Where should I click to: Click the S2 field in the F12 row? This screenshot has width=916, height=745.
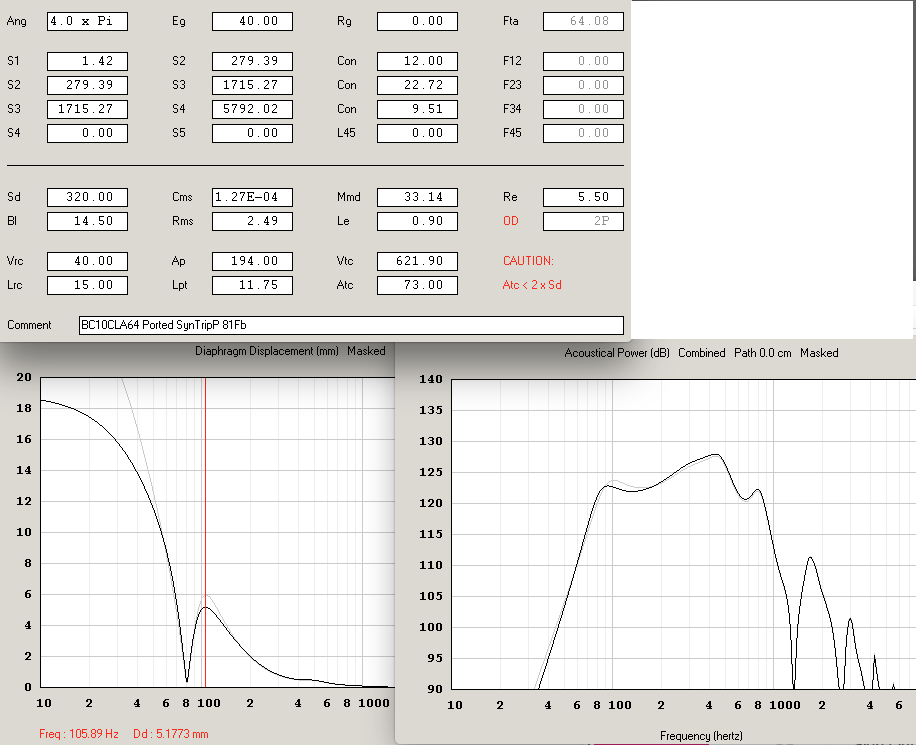click(252, 61)
